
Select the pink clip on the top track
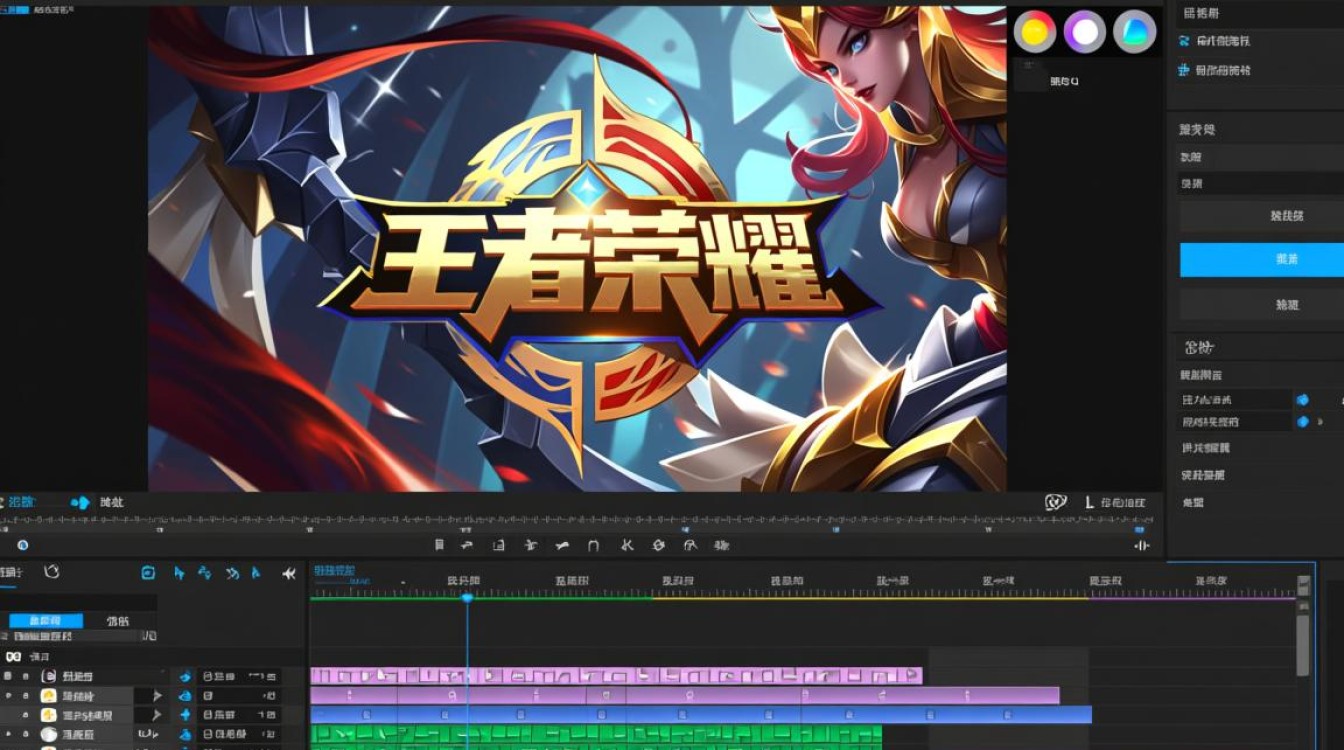click(x=616, y=676)
